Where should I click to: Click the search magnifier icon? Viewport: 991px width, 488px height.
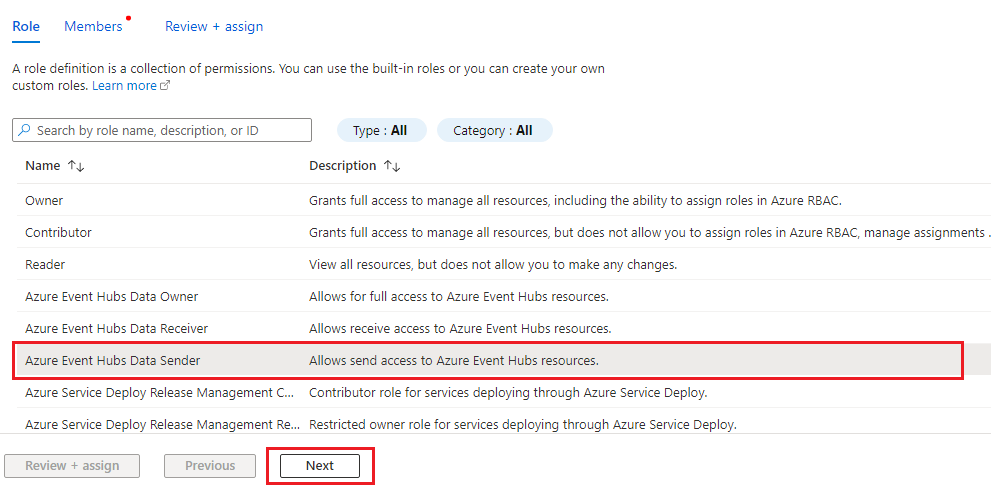pyautogui.click(x=24, y=131)
